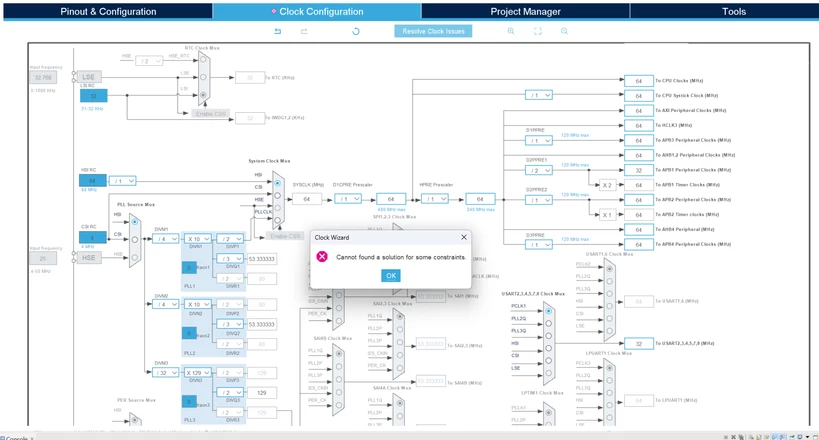The image size is (819, 440).
Task: Click the LSE input frequency field 32.768
Action: (x=43, y=77)
